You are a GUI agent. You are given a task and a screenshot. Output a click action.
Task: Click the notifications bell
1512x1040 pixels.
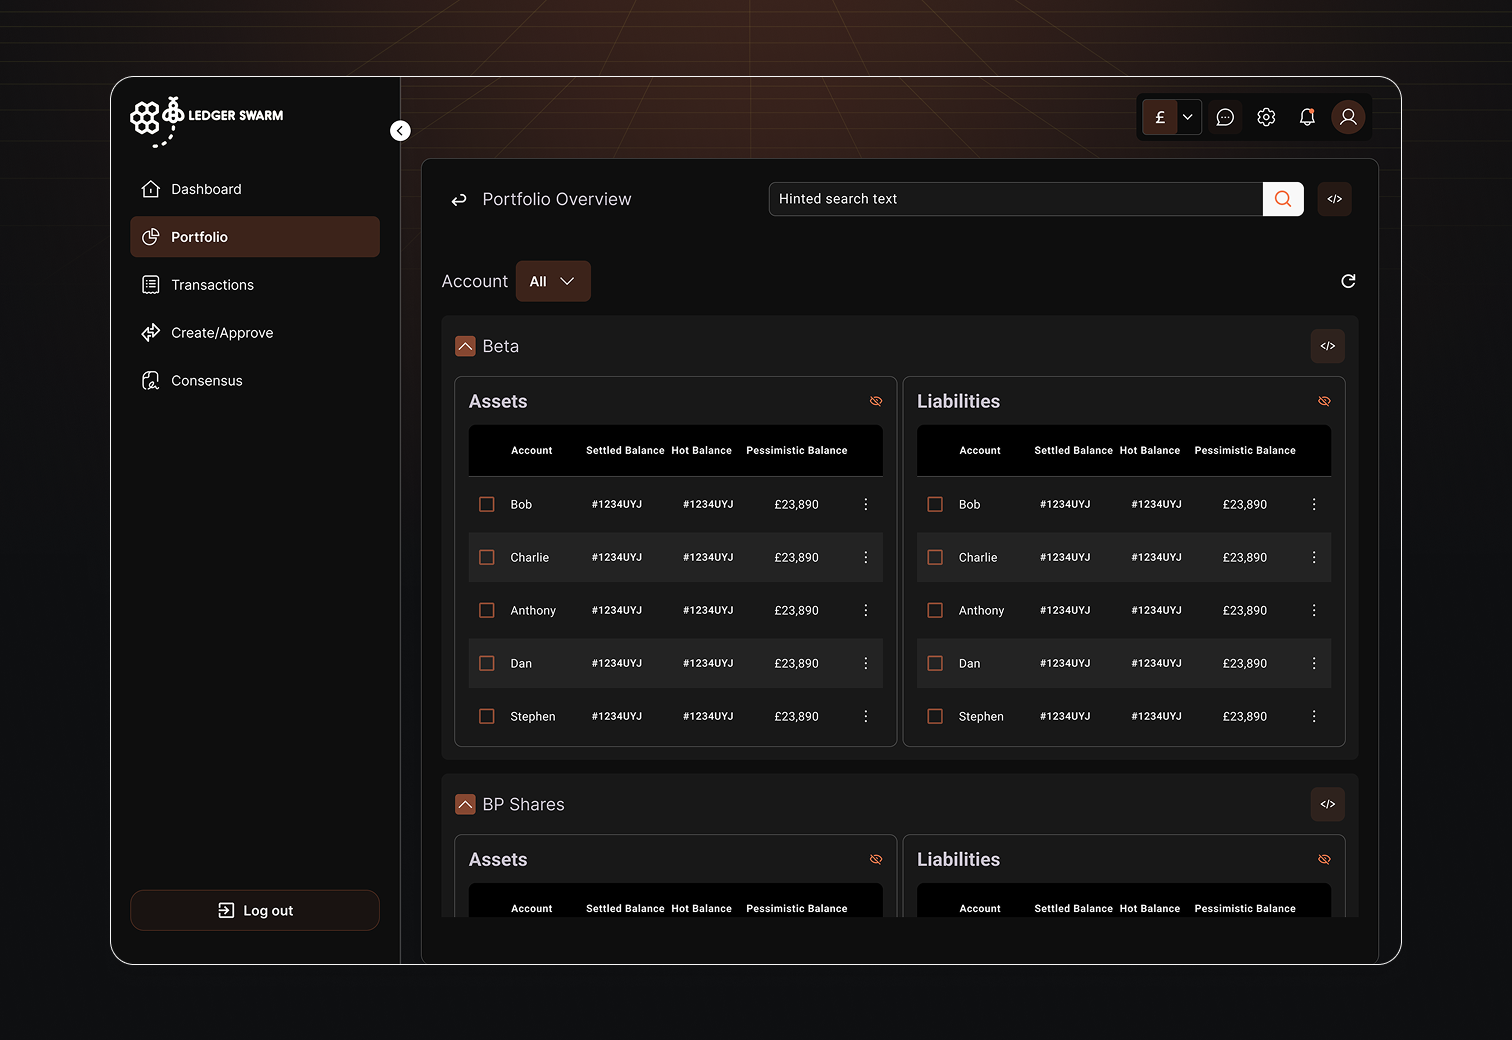[1307, 117]
